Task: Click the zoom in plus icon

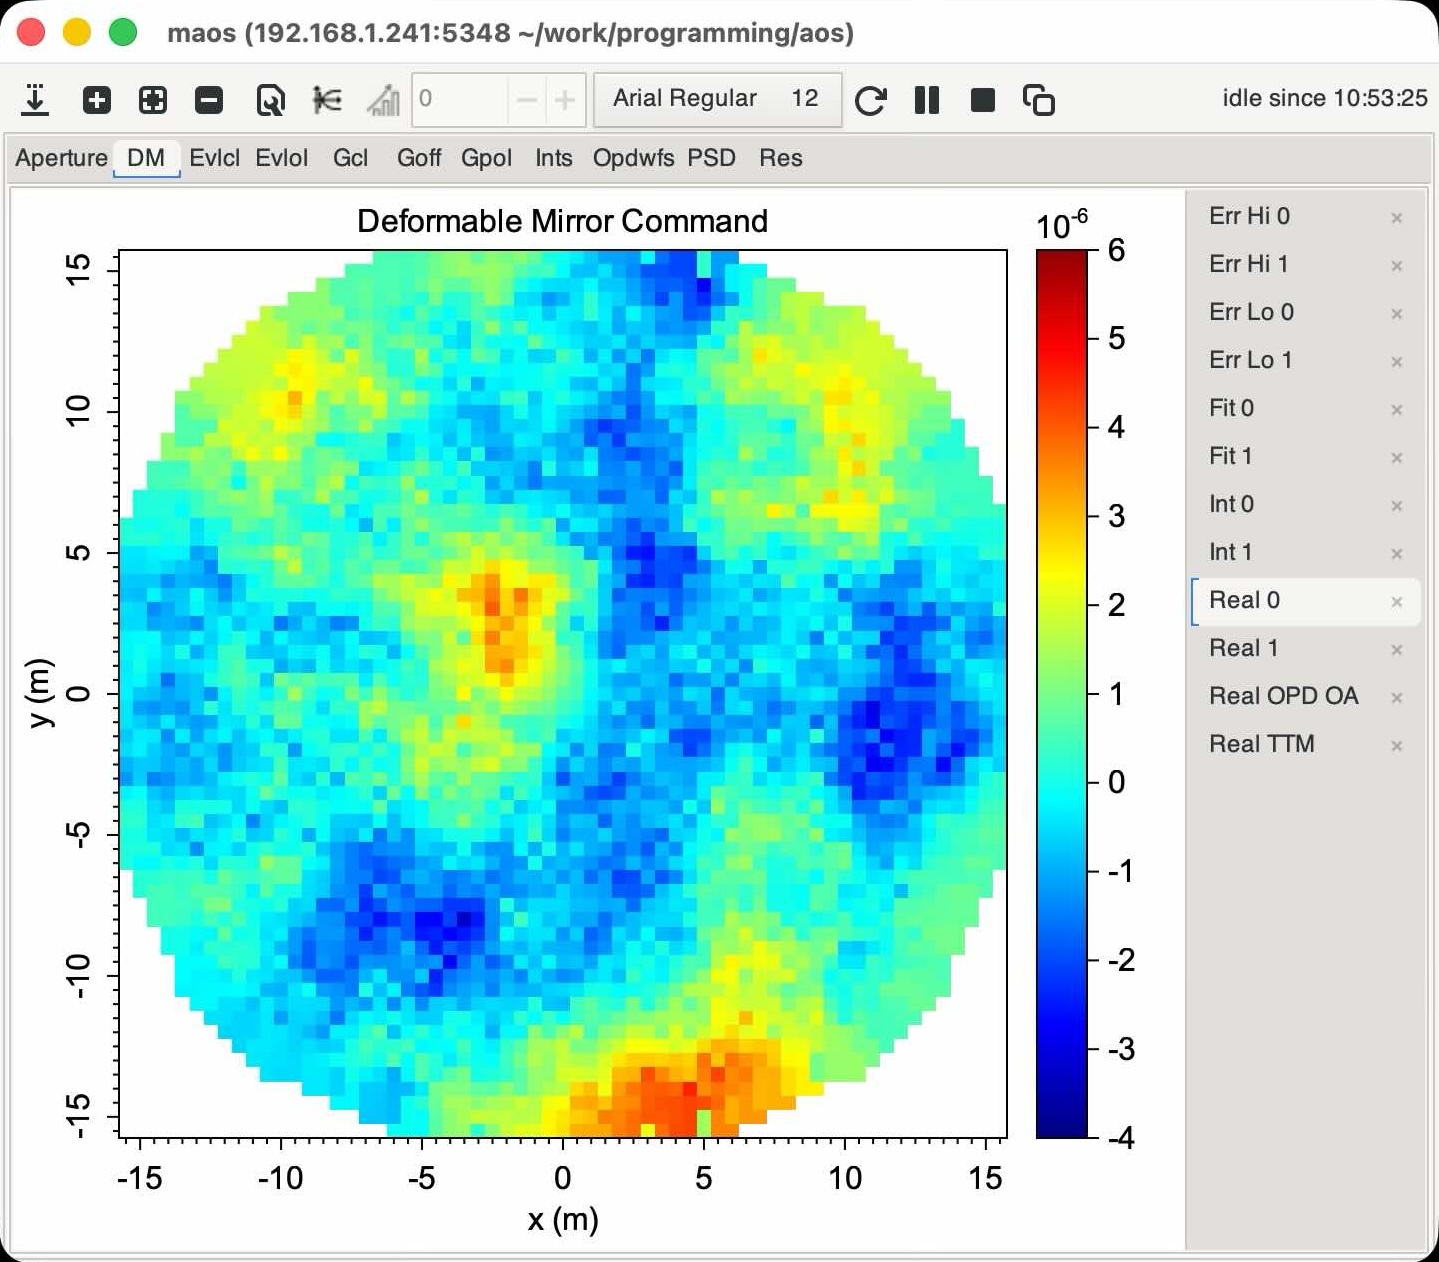Action: coord(97,100)
